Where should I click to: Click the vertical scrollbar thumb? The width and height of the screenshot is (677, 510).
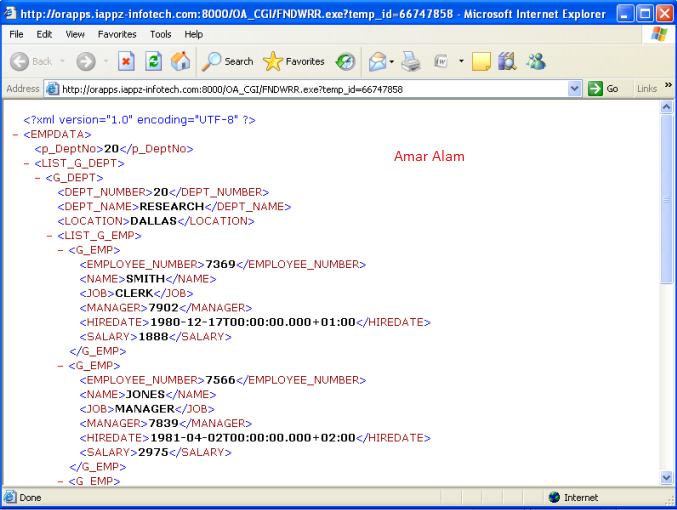point(666,199)
